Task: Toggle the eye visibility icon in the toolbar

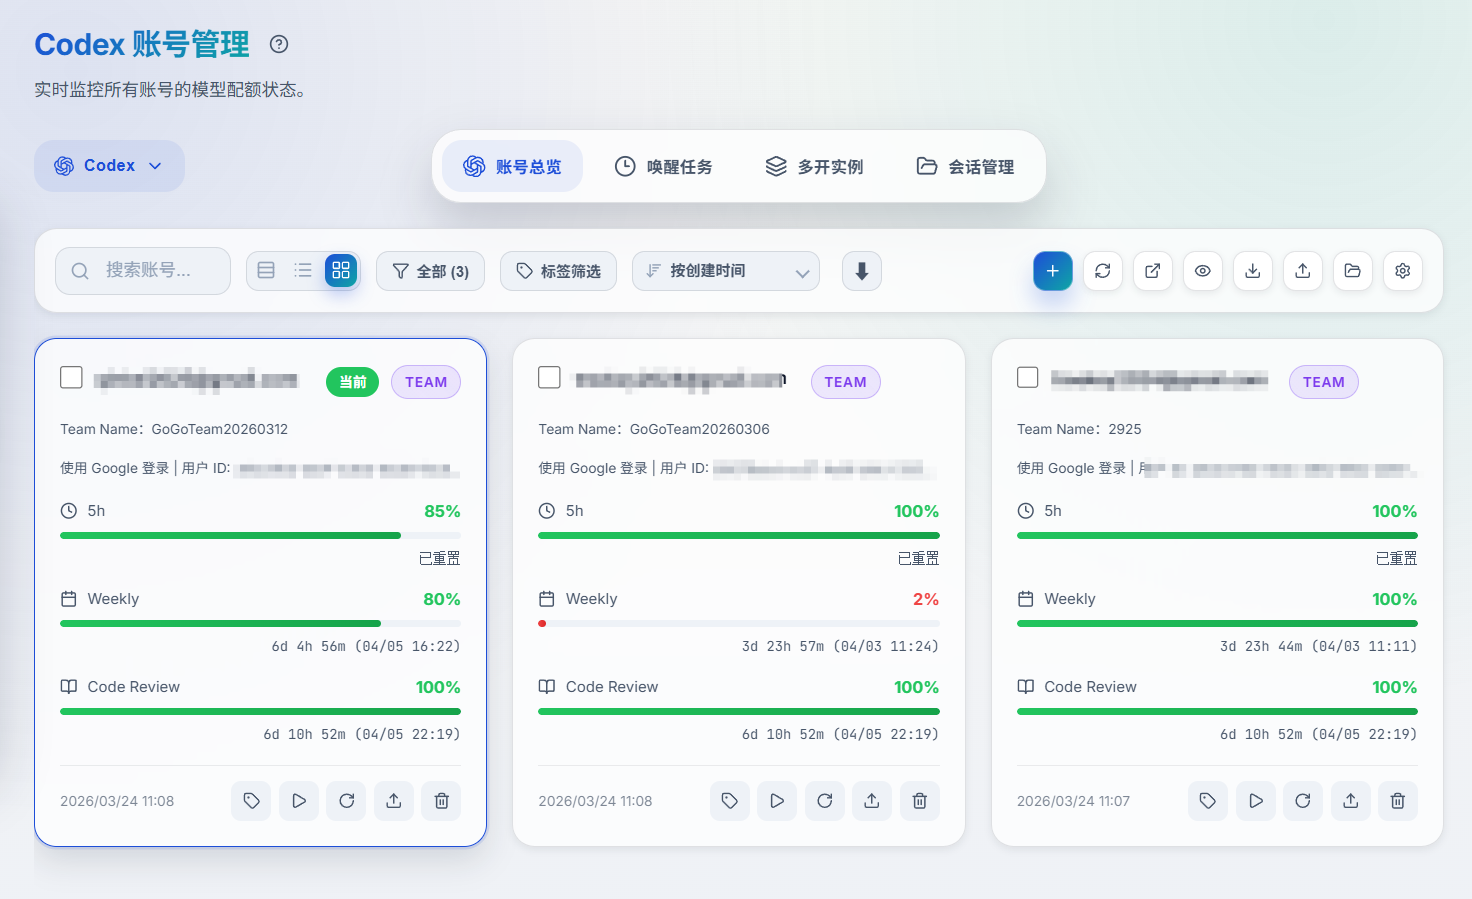Action: pyautogui.click(x=1202, y=271)
